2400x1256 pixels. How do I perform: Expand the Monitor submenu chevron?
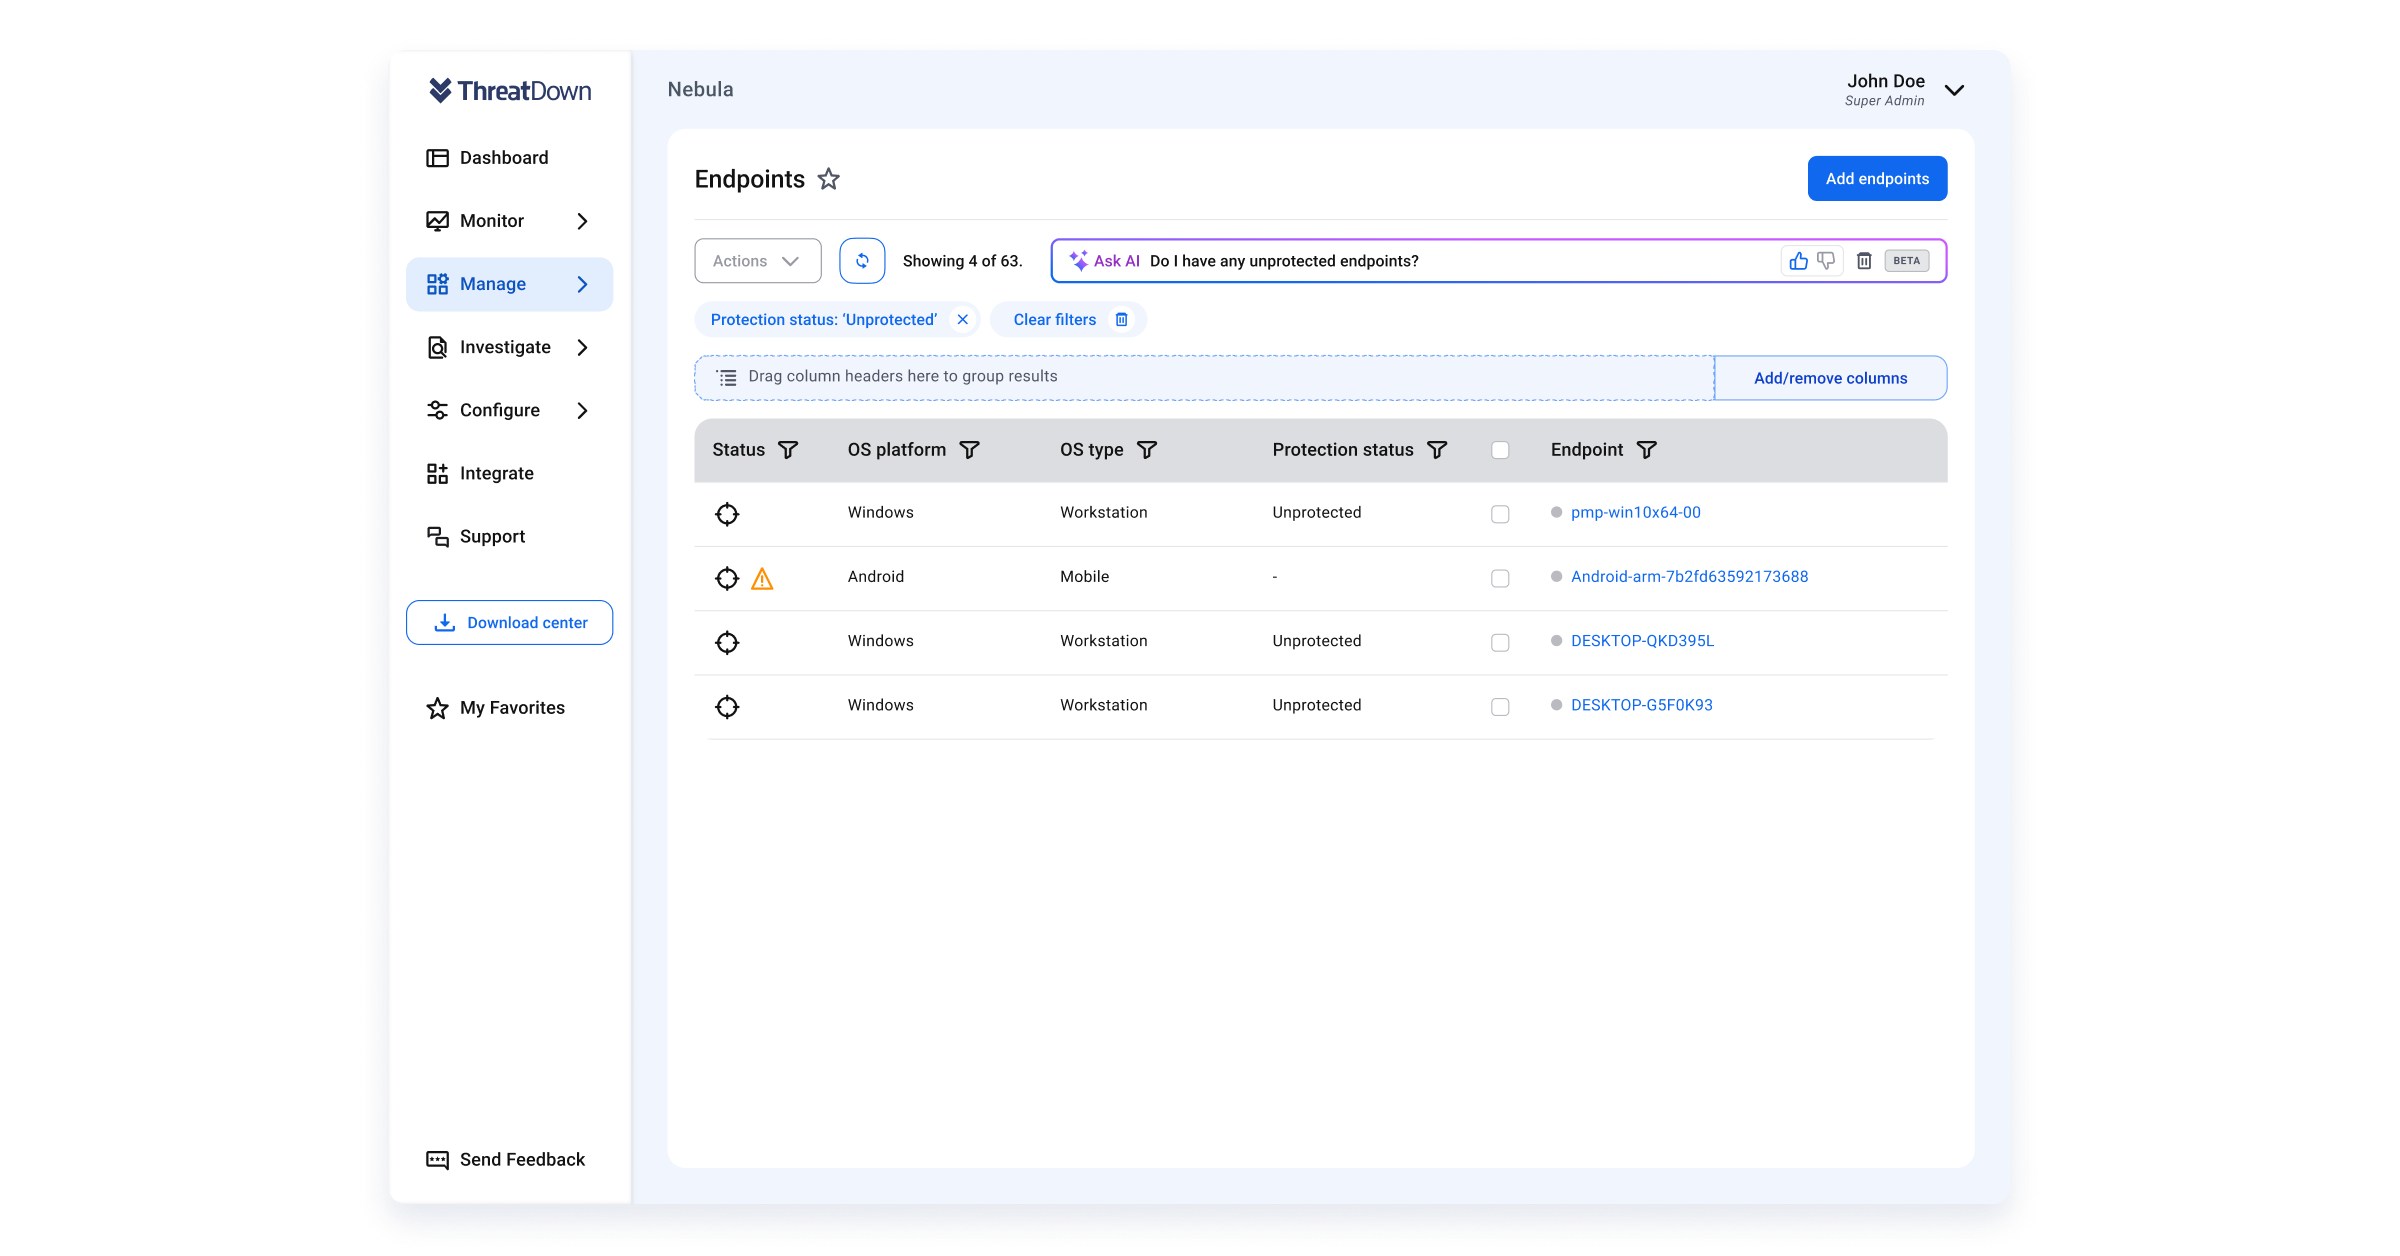[582, 221]
